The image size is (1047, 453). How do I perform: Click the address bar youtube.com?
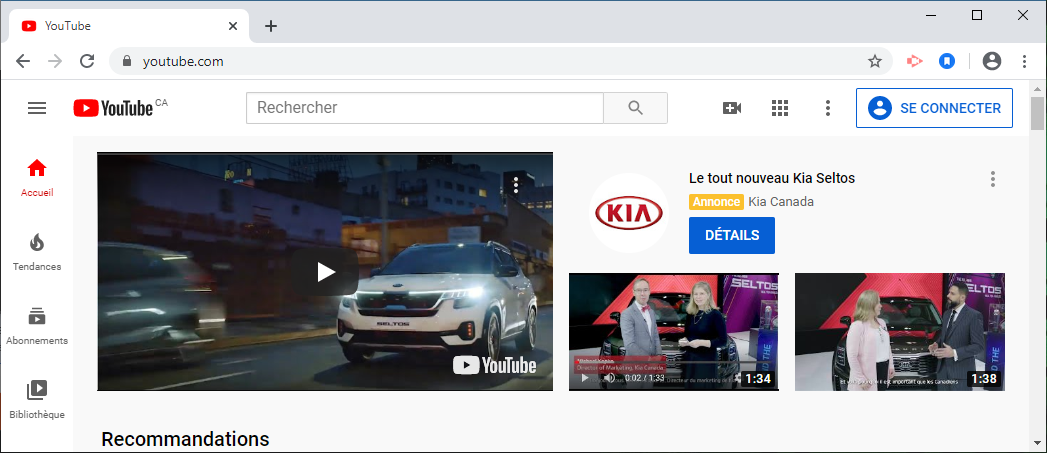183,61
